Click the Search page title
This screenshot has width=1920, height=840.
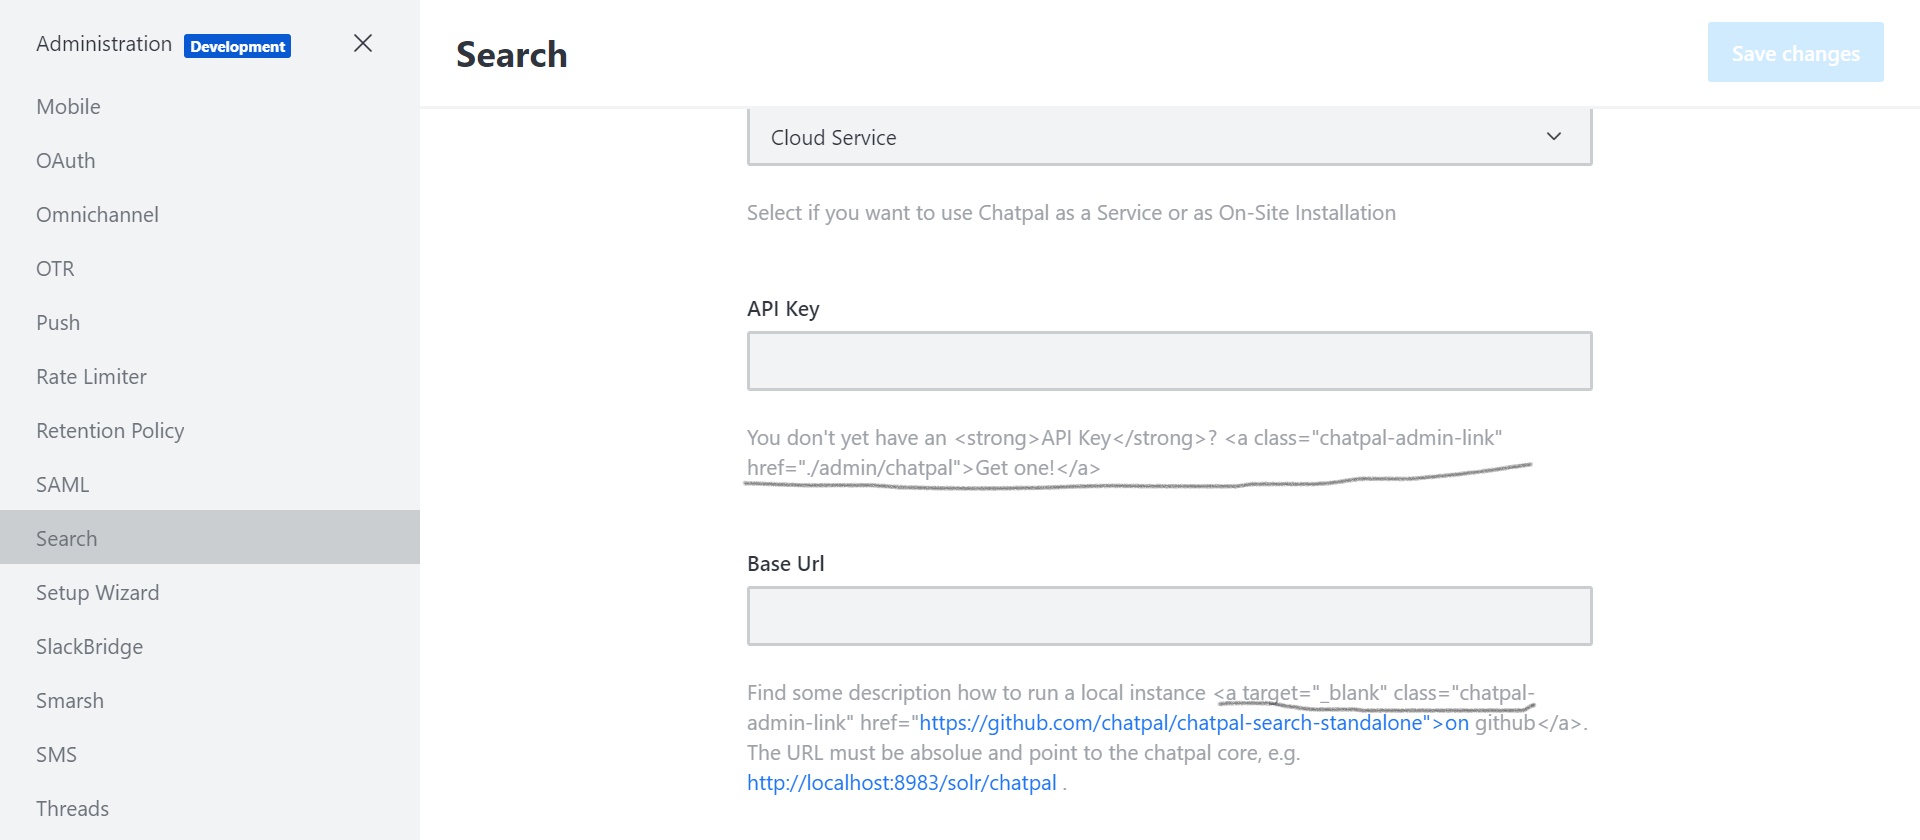[x=511, y=54]
